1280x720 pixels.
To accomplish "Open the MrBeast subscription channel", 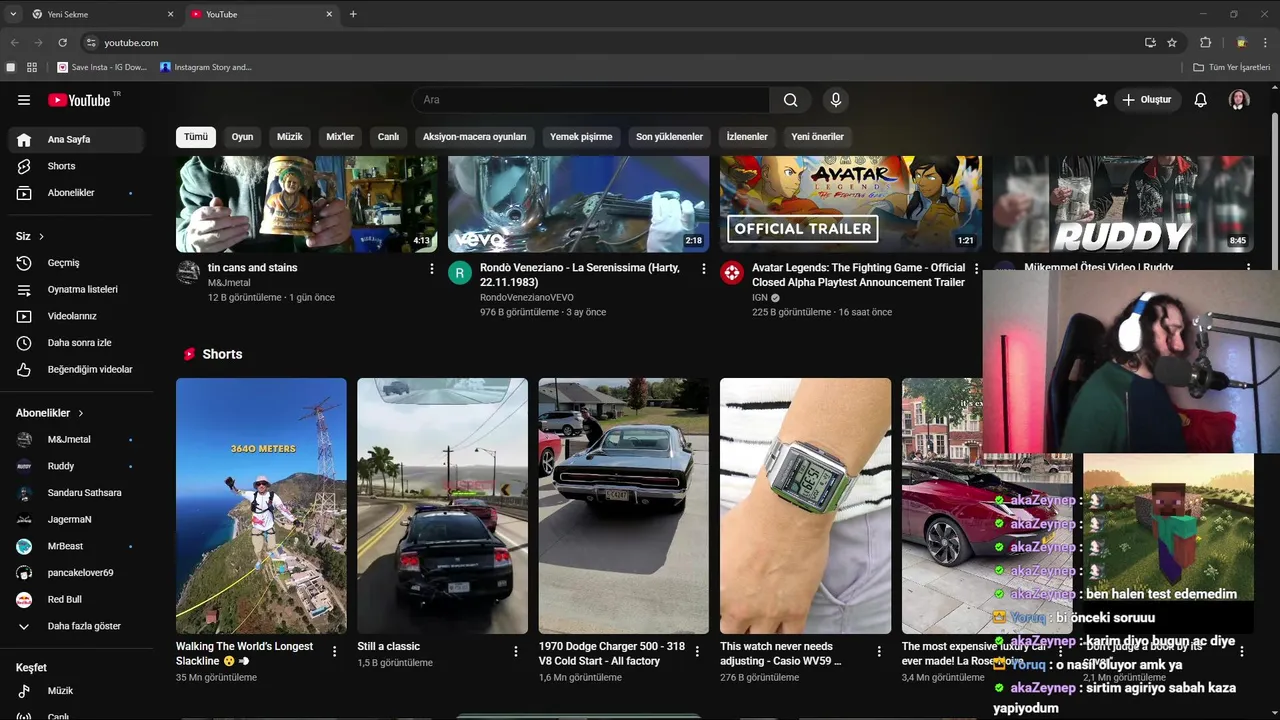I will [76, 546].
